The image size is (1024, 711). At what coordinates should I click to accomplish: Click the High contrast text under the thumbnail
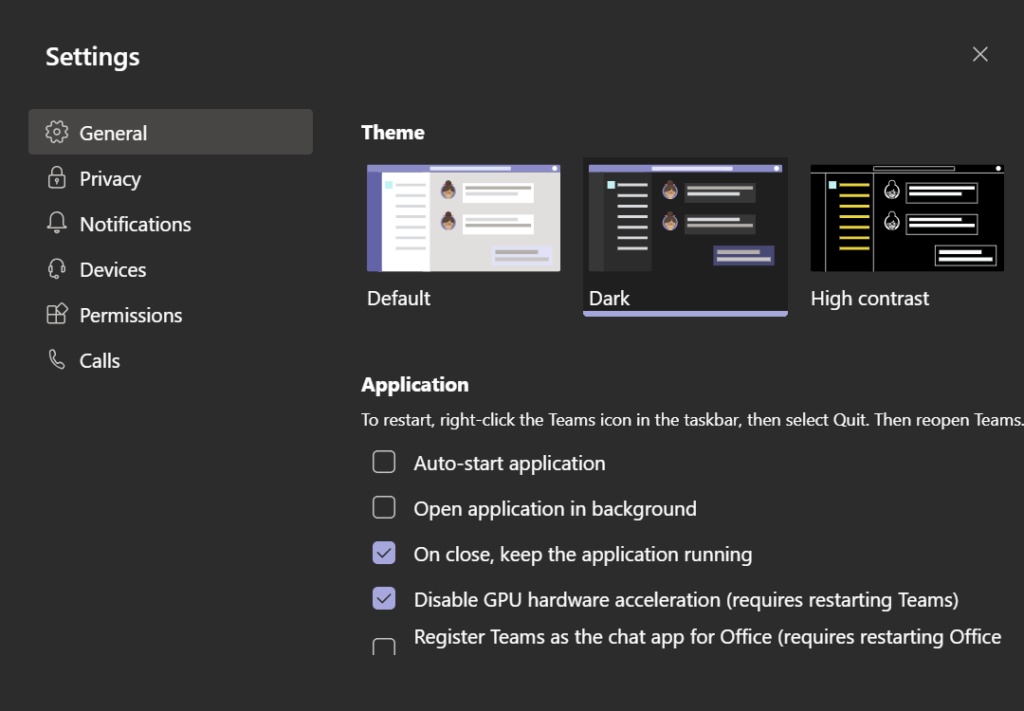click(x=869, y=298)
